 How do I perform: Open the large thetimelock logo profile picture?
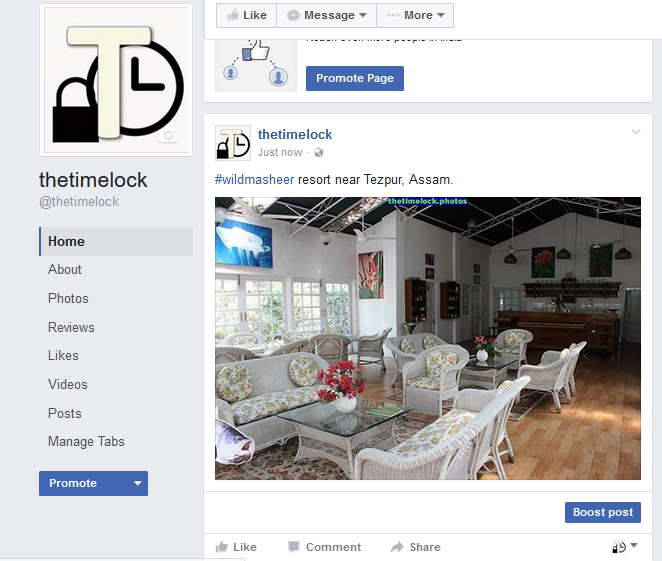[116, 80]
